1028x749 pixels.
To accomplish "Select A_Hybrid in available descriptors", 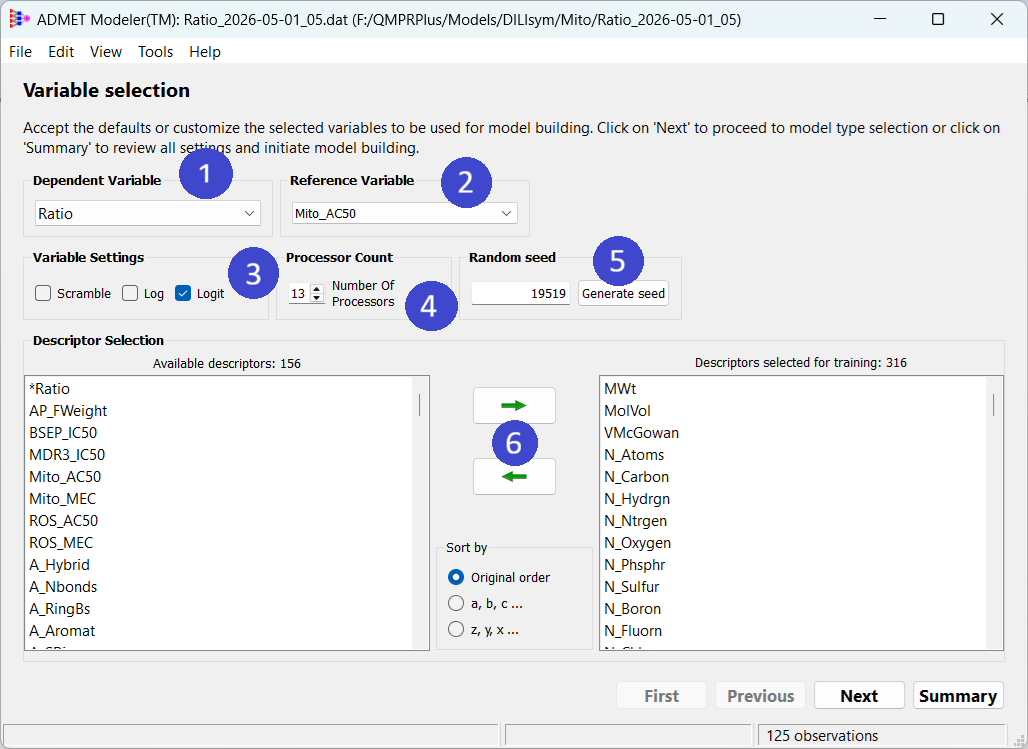I will point(59,565).
